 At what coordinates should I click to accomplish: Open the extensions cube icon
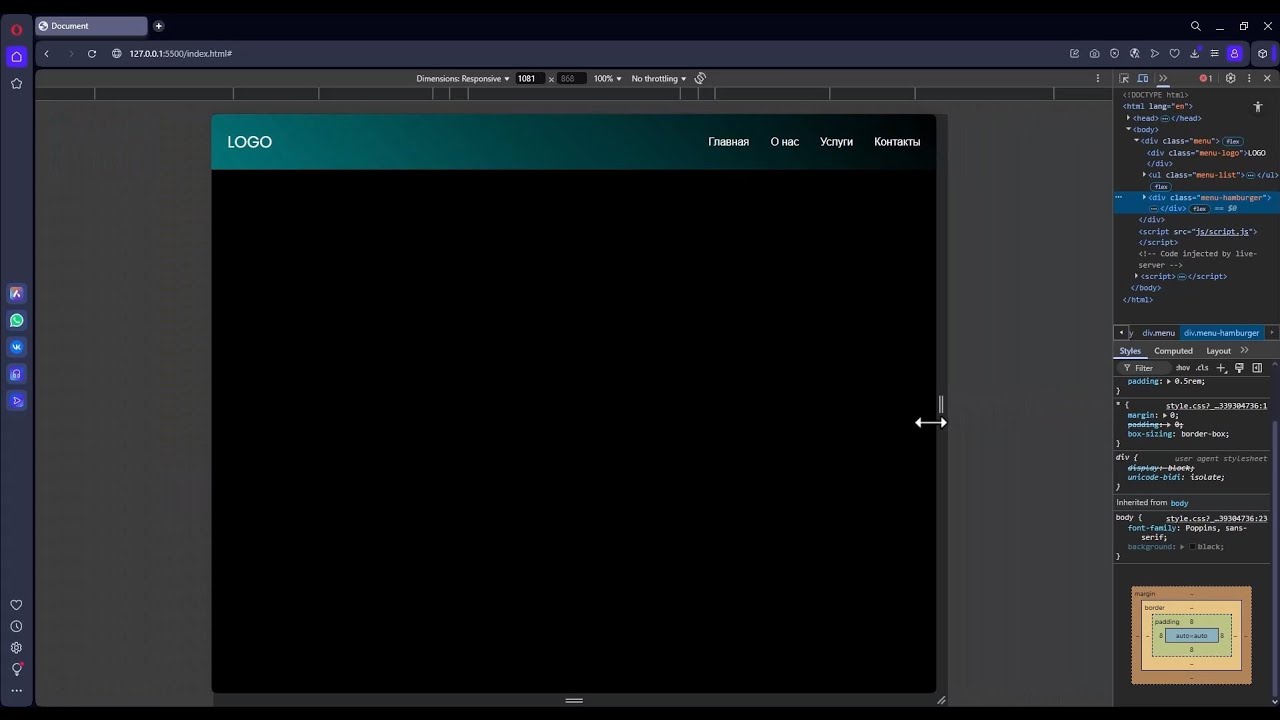(1262, 54)
